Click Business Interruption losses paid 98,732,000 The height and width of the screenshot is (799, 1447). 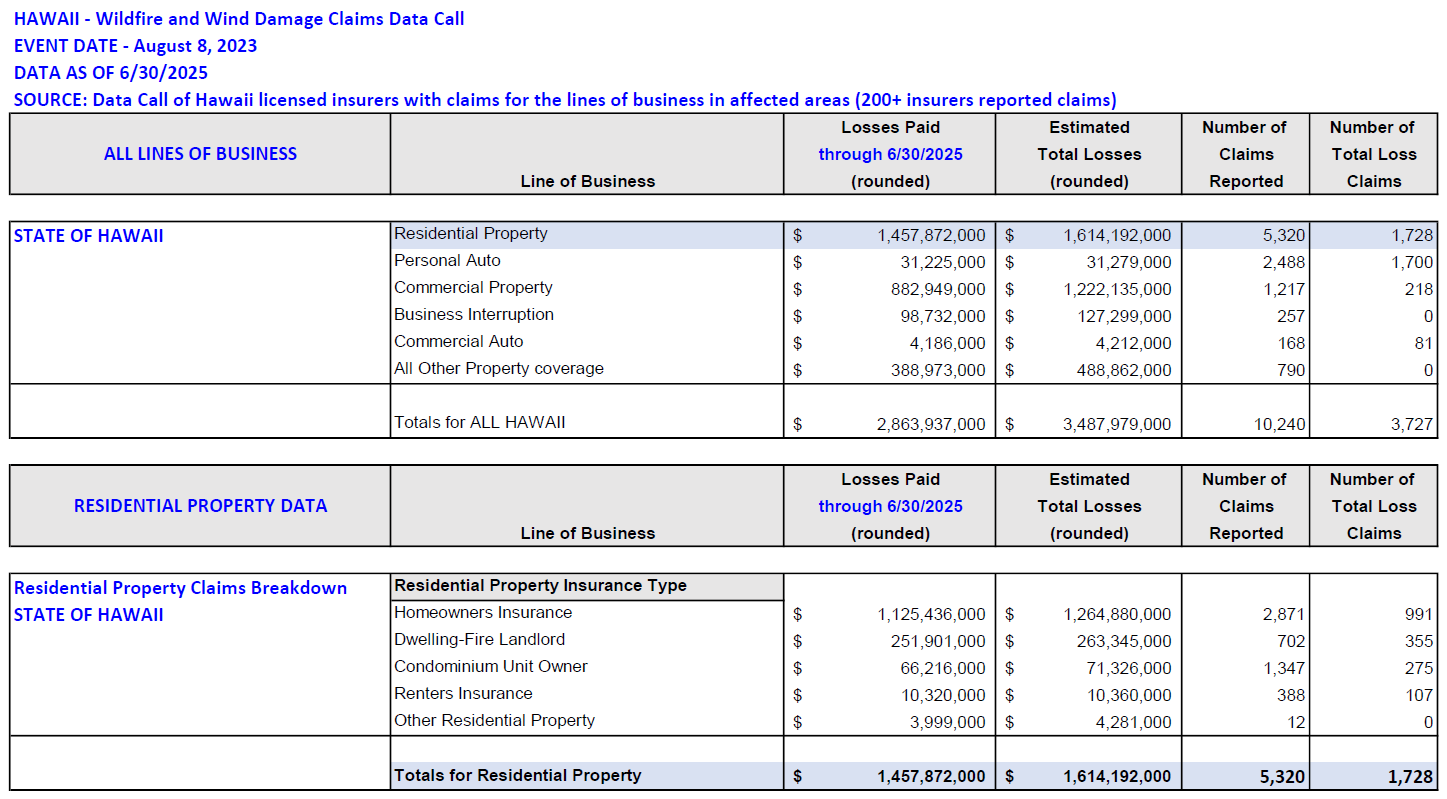coord(942,317)
